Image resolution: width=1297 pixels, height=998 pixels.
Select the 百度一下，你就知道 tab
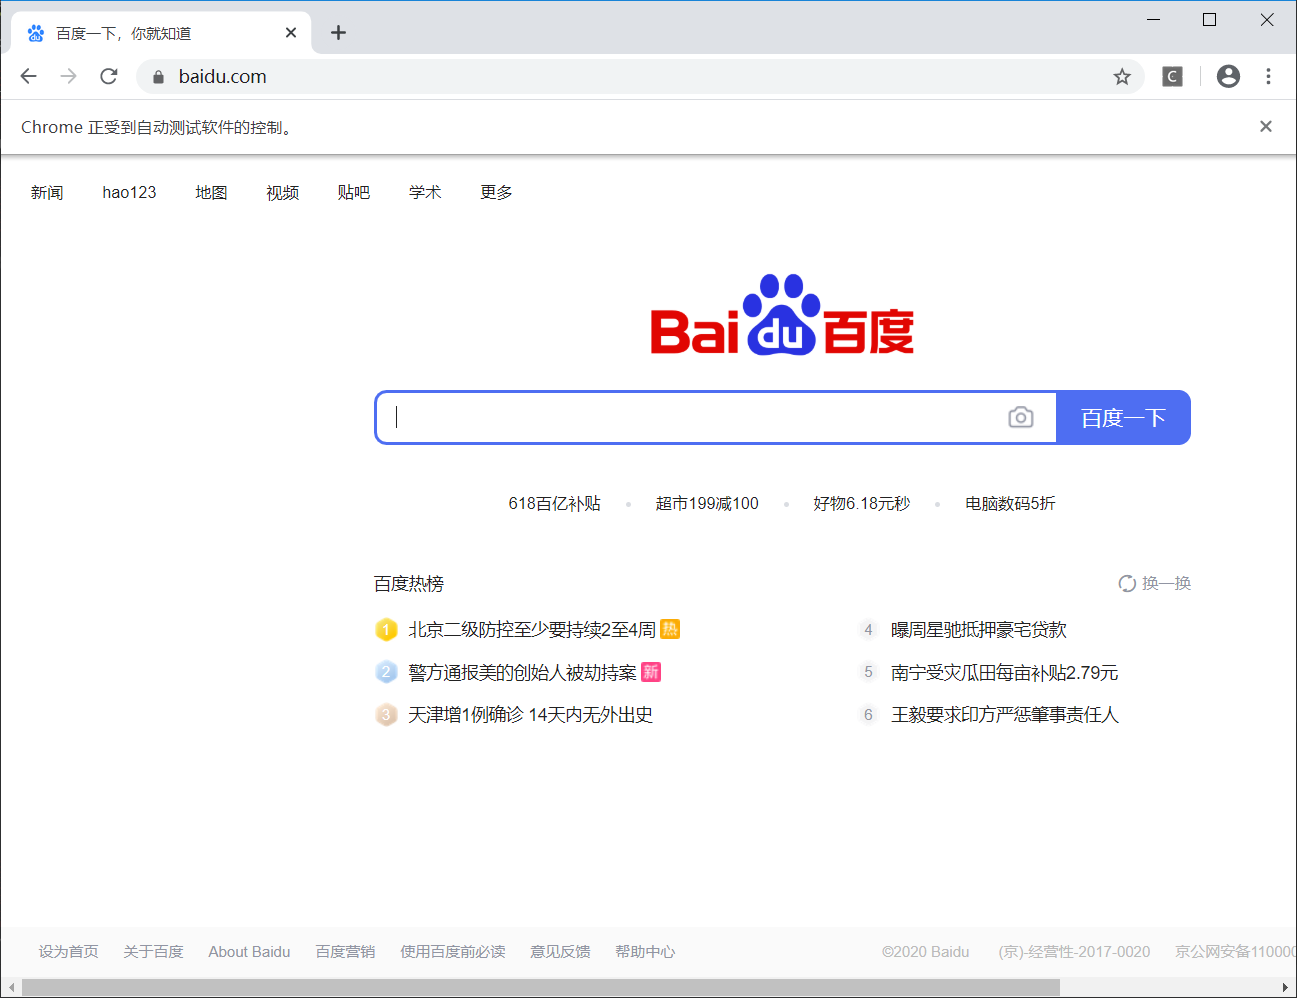pos(161,33)
